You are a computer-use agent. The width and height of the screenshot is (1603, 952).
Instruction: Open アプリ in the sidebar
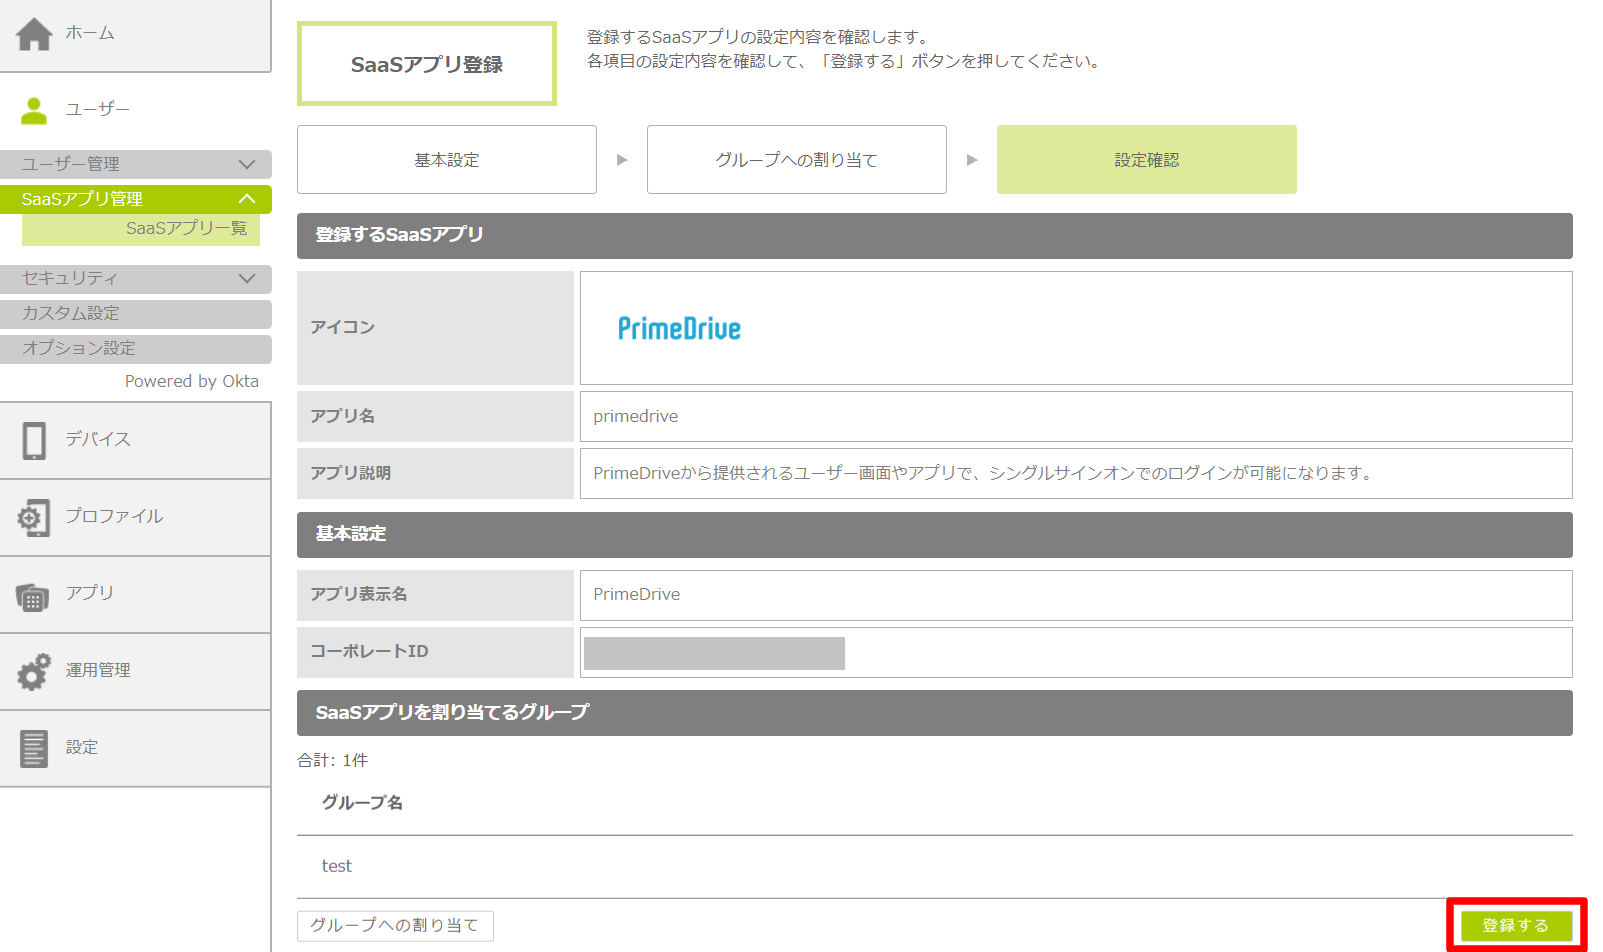point(135,594)
